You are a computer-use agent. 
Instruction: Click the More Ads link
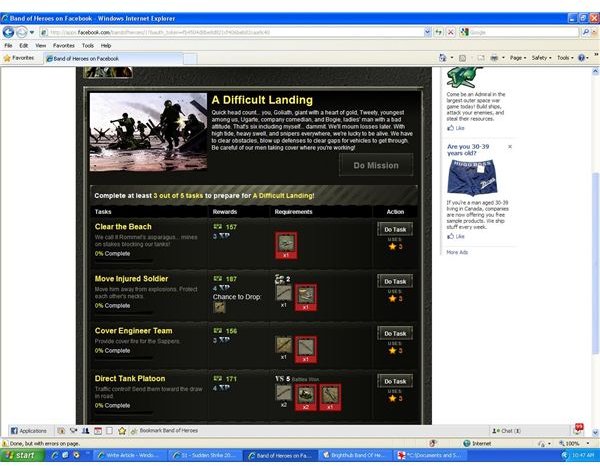(457, 252)
